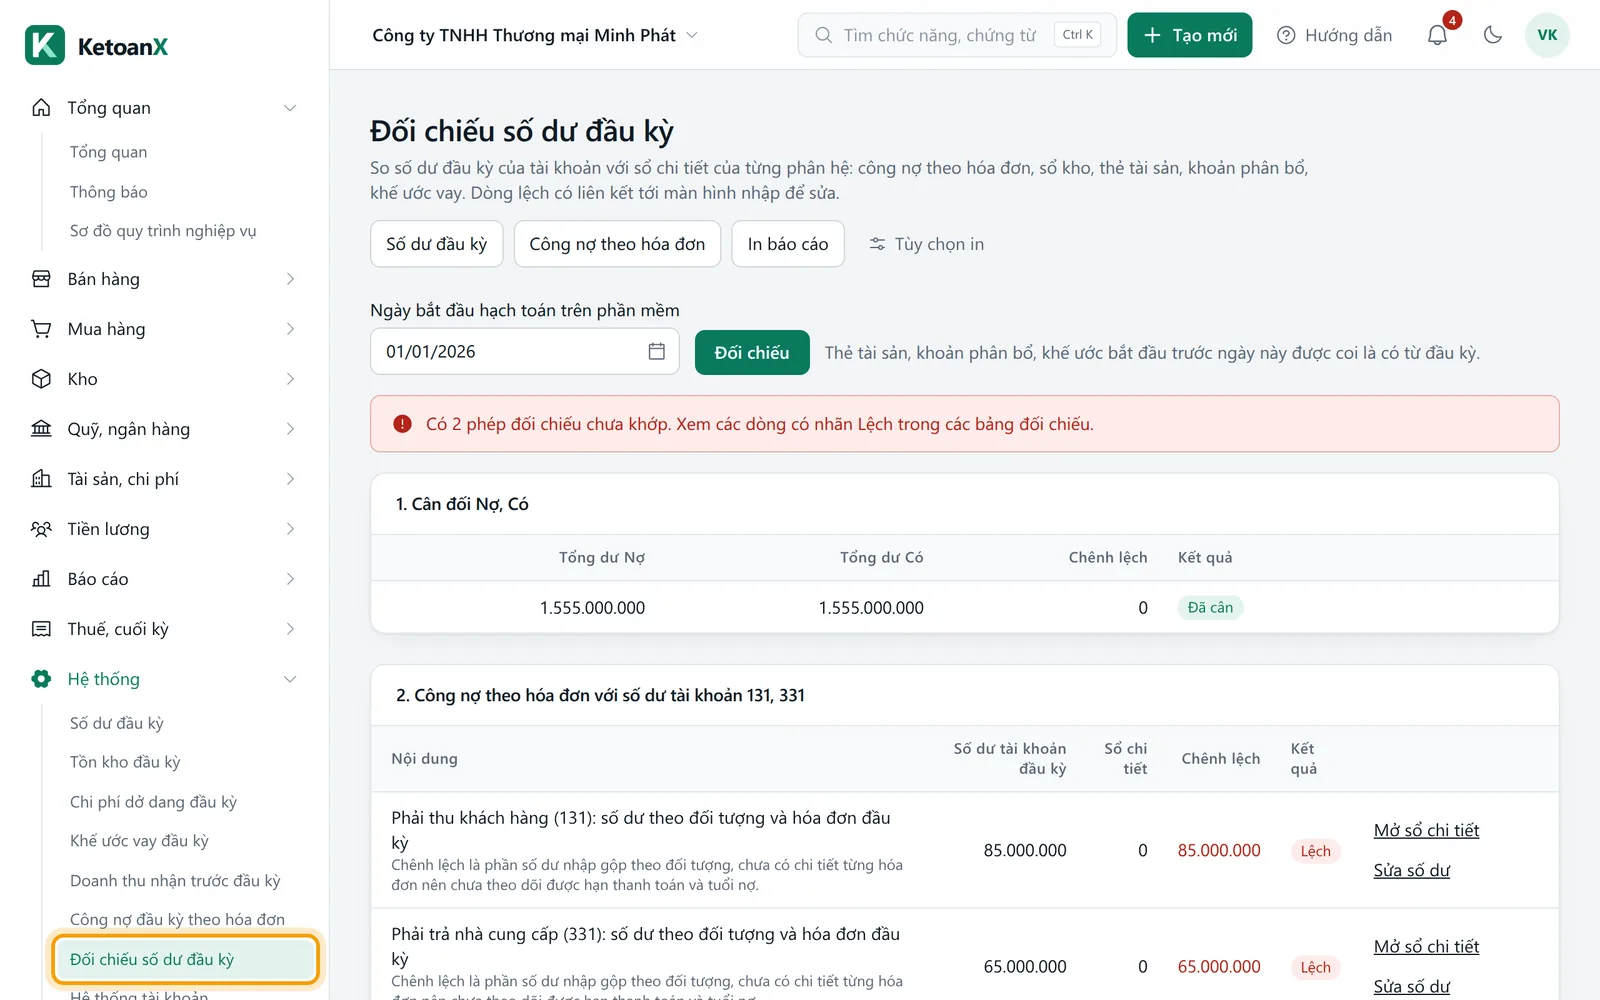This screenshot has width=1600, height=1000.
Task: Open Mở sổ chi tiết for account 331
Action: (1426, 946)
